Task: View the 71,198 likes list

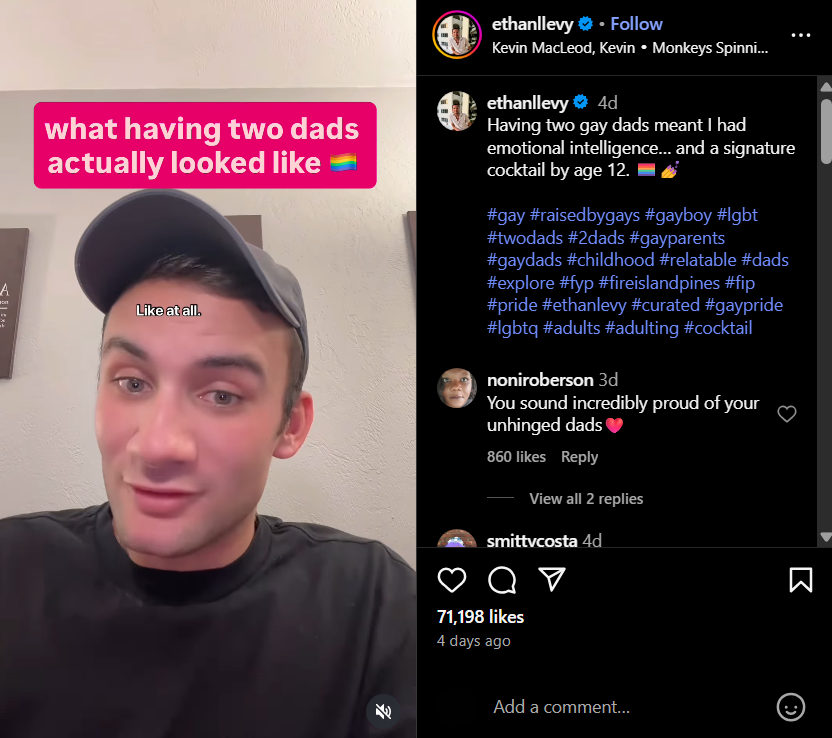Action: (x=480, y=617)
